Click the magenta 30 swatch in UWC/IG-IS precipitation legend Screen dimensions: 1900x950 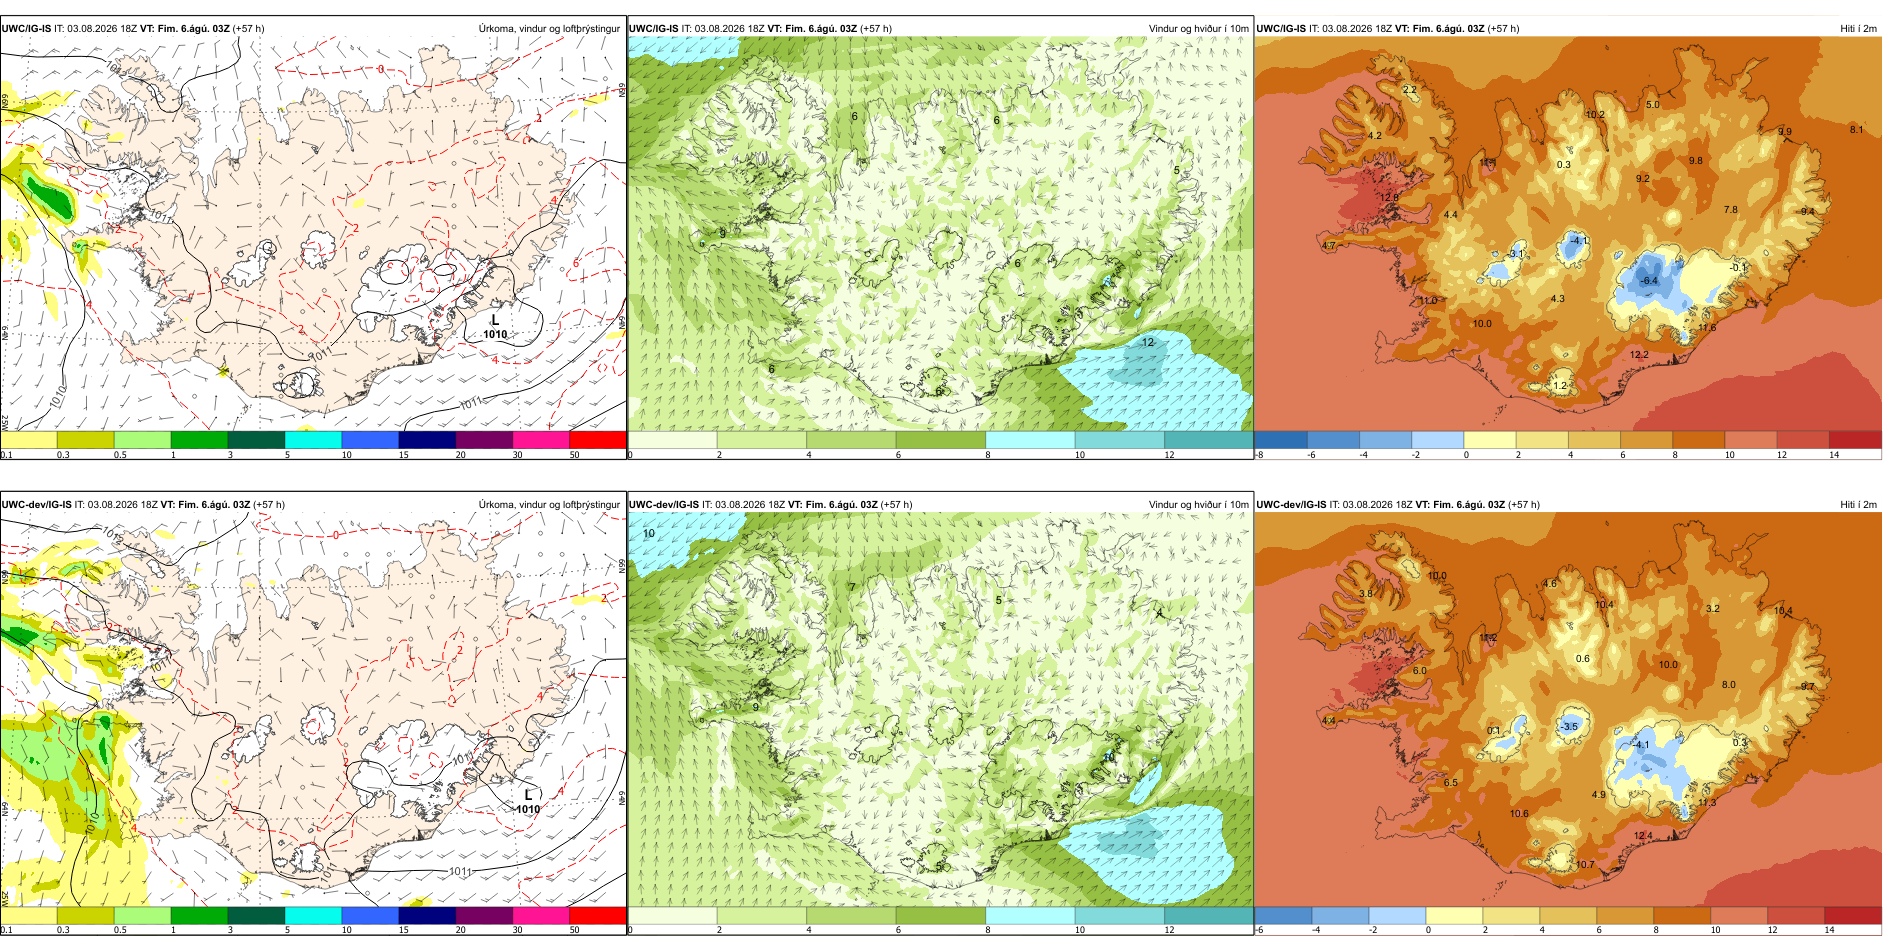[x=541, y=439]
